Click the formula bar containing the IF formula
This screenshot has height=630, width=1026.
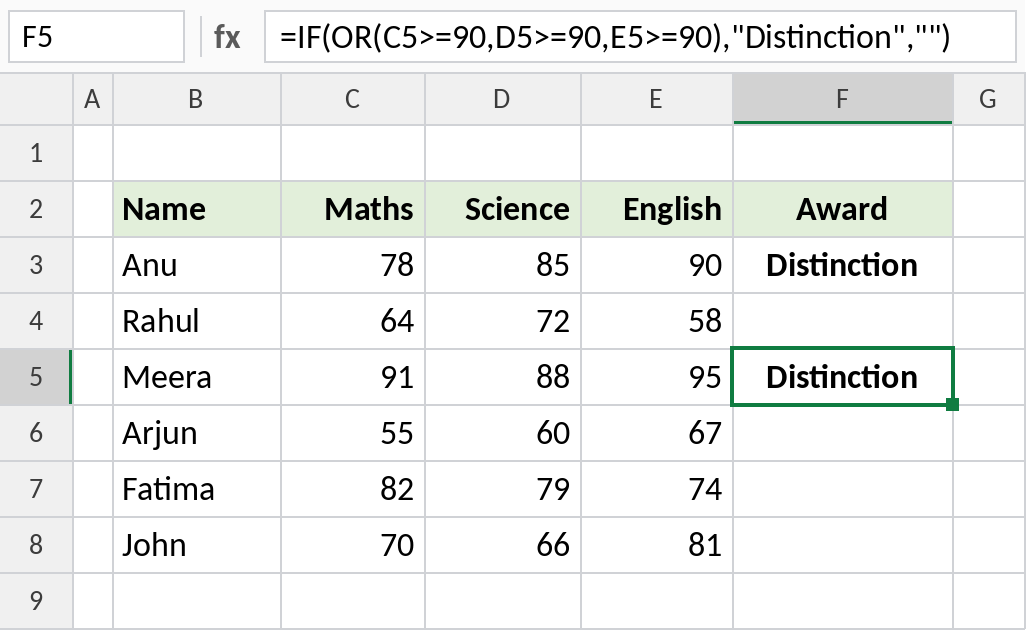(640, 37)
